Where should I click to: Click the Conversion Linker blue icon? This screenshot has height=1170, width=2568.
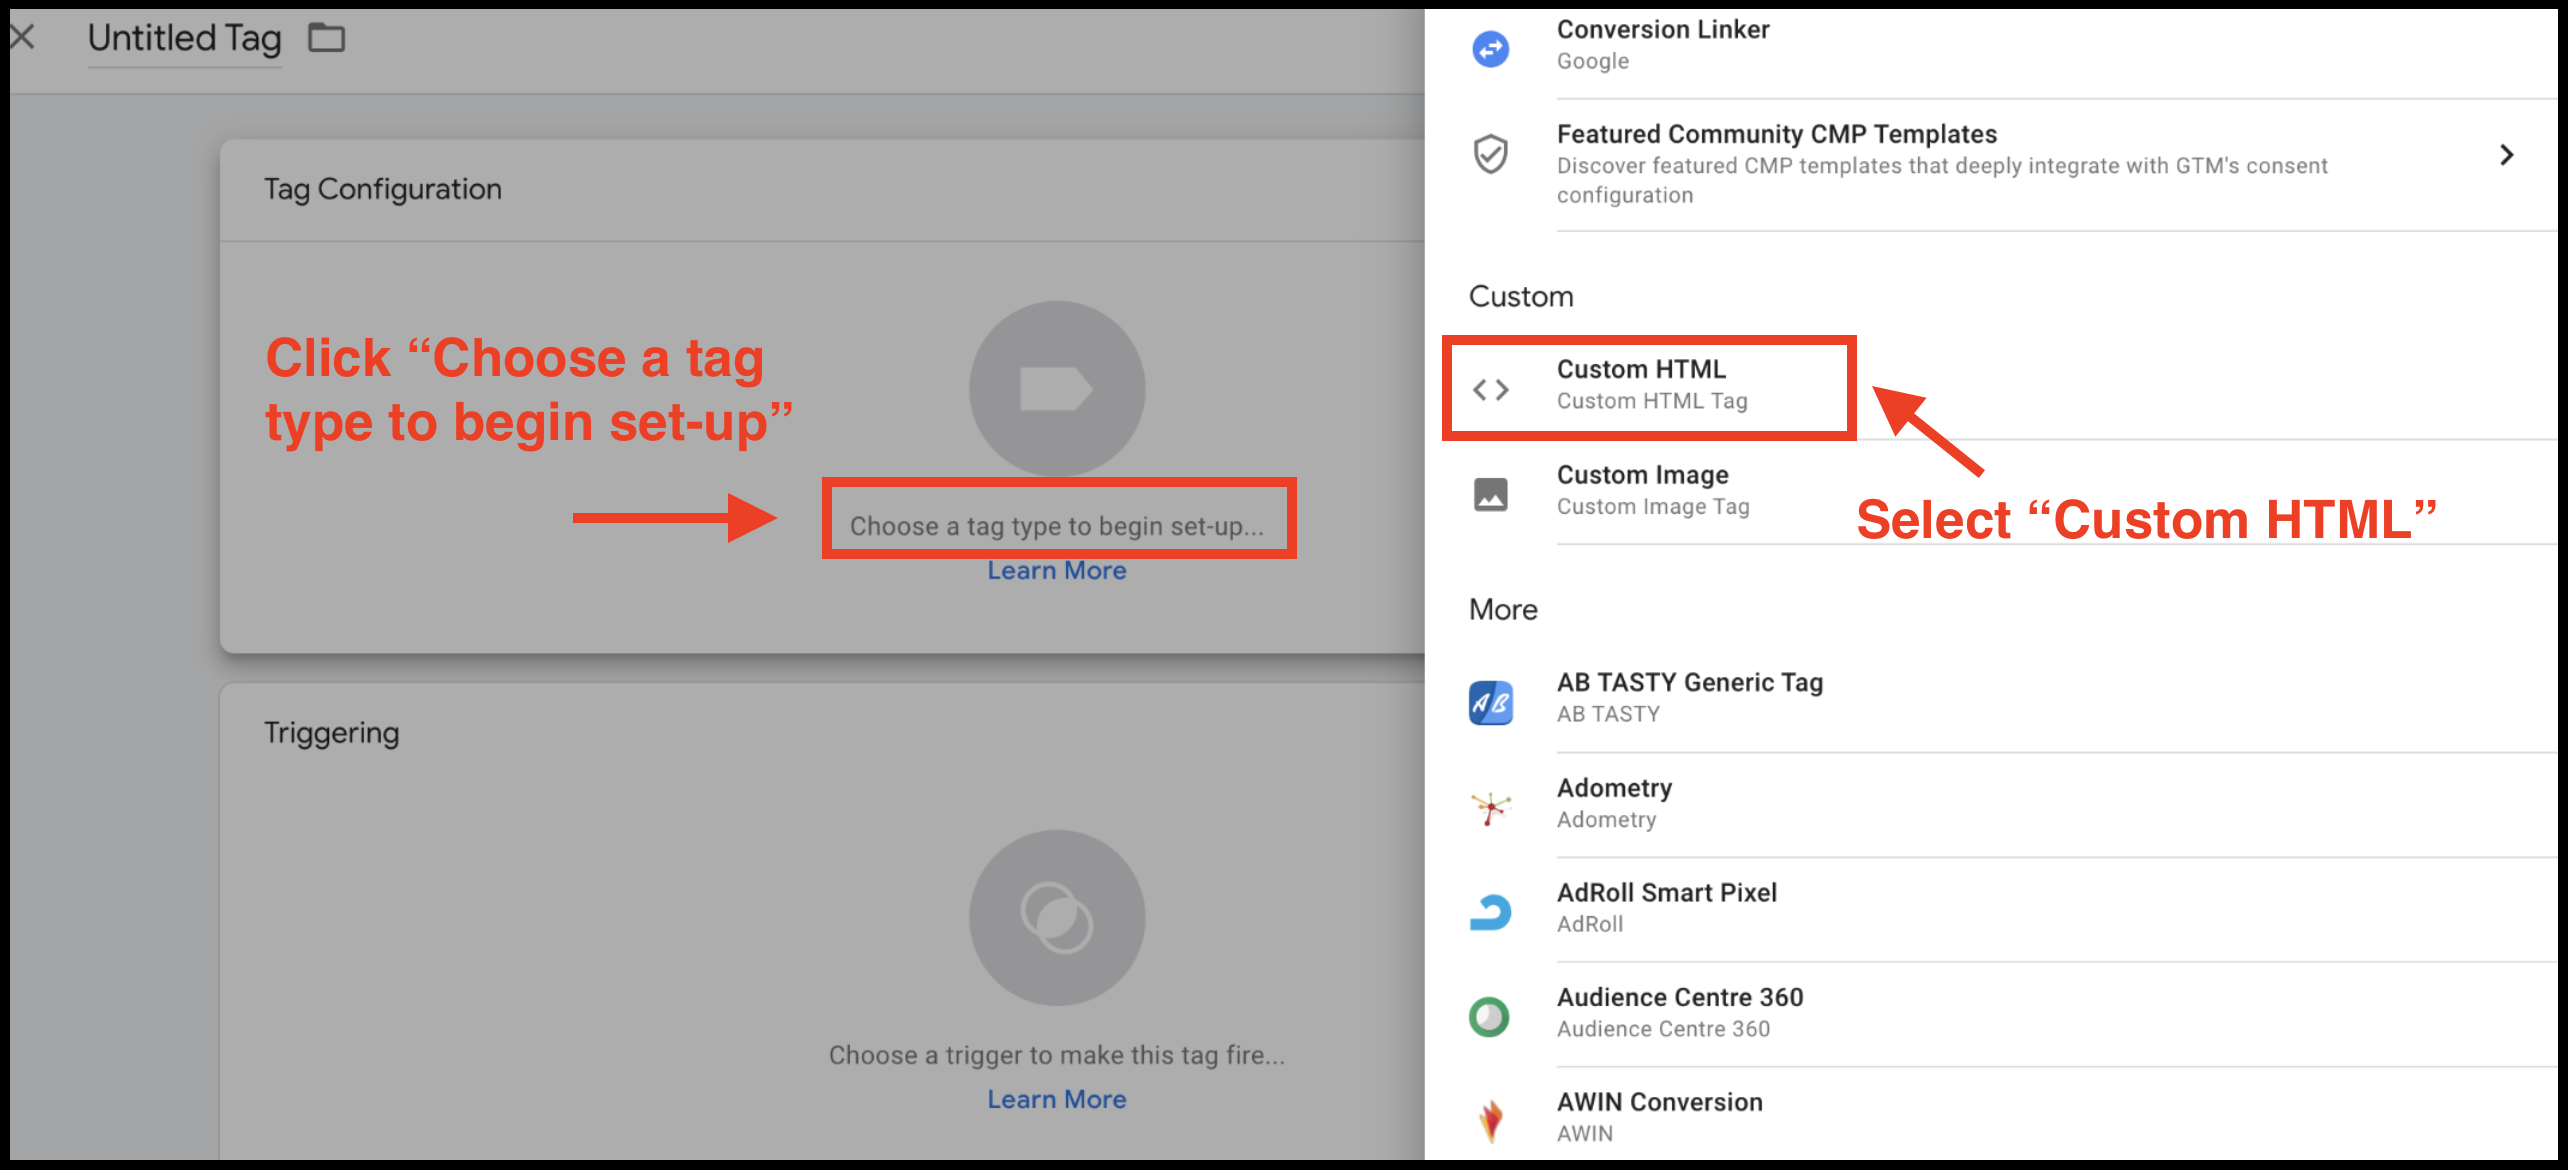coord(1490,48)
